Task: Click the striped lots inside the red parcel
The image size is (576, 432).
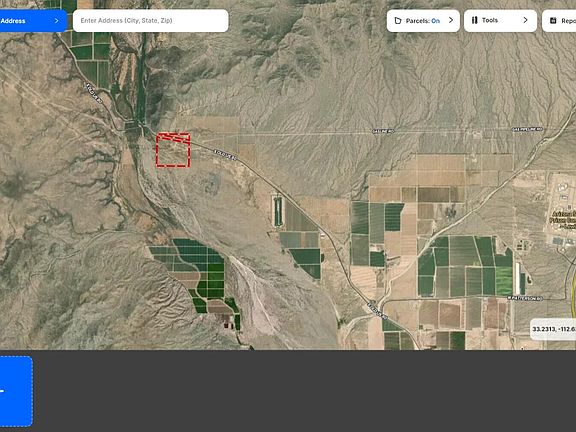Action: [173, 138]
